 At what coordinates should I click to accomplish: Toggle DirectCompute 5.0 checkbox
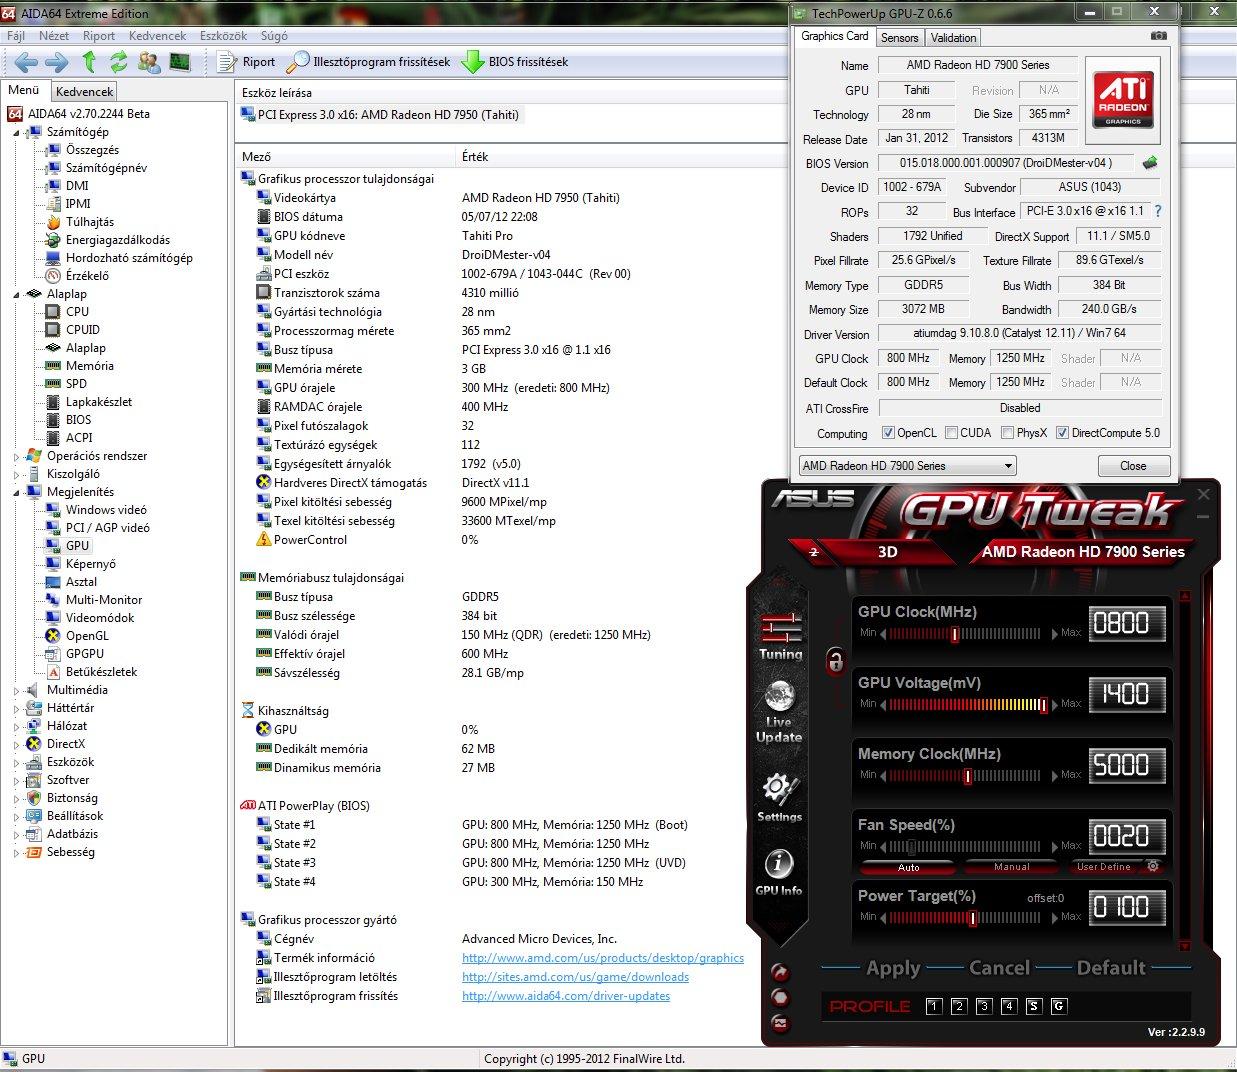(1062, 433)
